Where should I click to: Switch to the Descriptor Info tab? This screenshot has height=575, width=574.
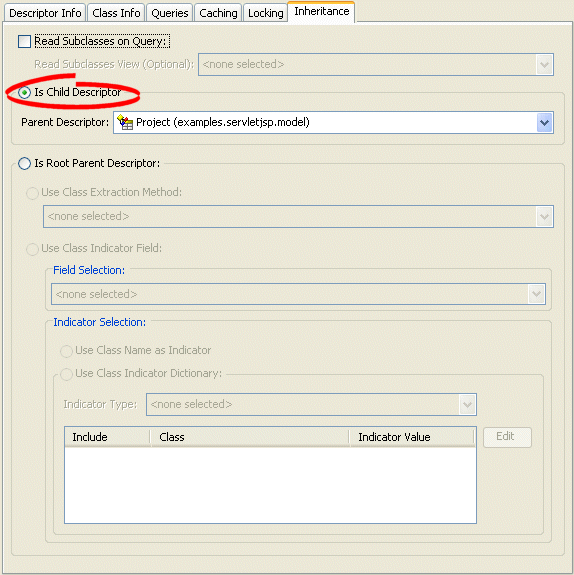point(45,13)
